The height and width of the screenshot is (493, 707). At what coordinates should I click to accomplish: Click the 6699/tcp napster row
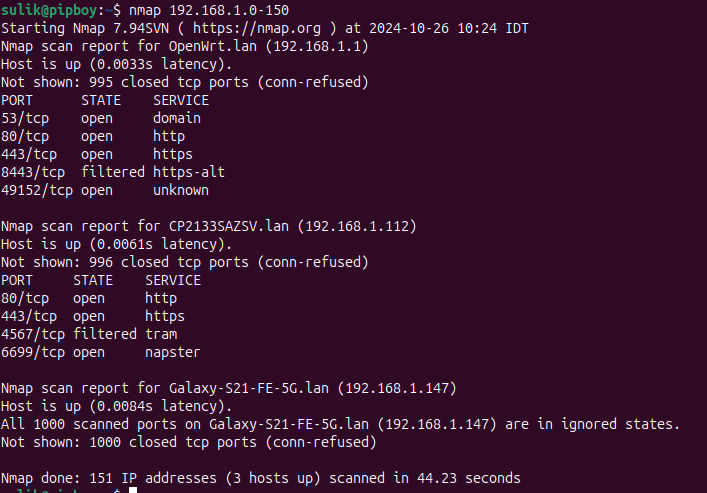pos(101,352)
